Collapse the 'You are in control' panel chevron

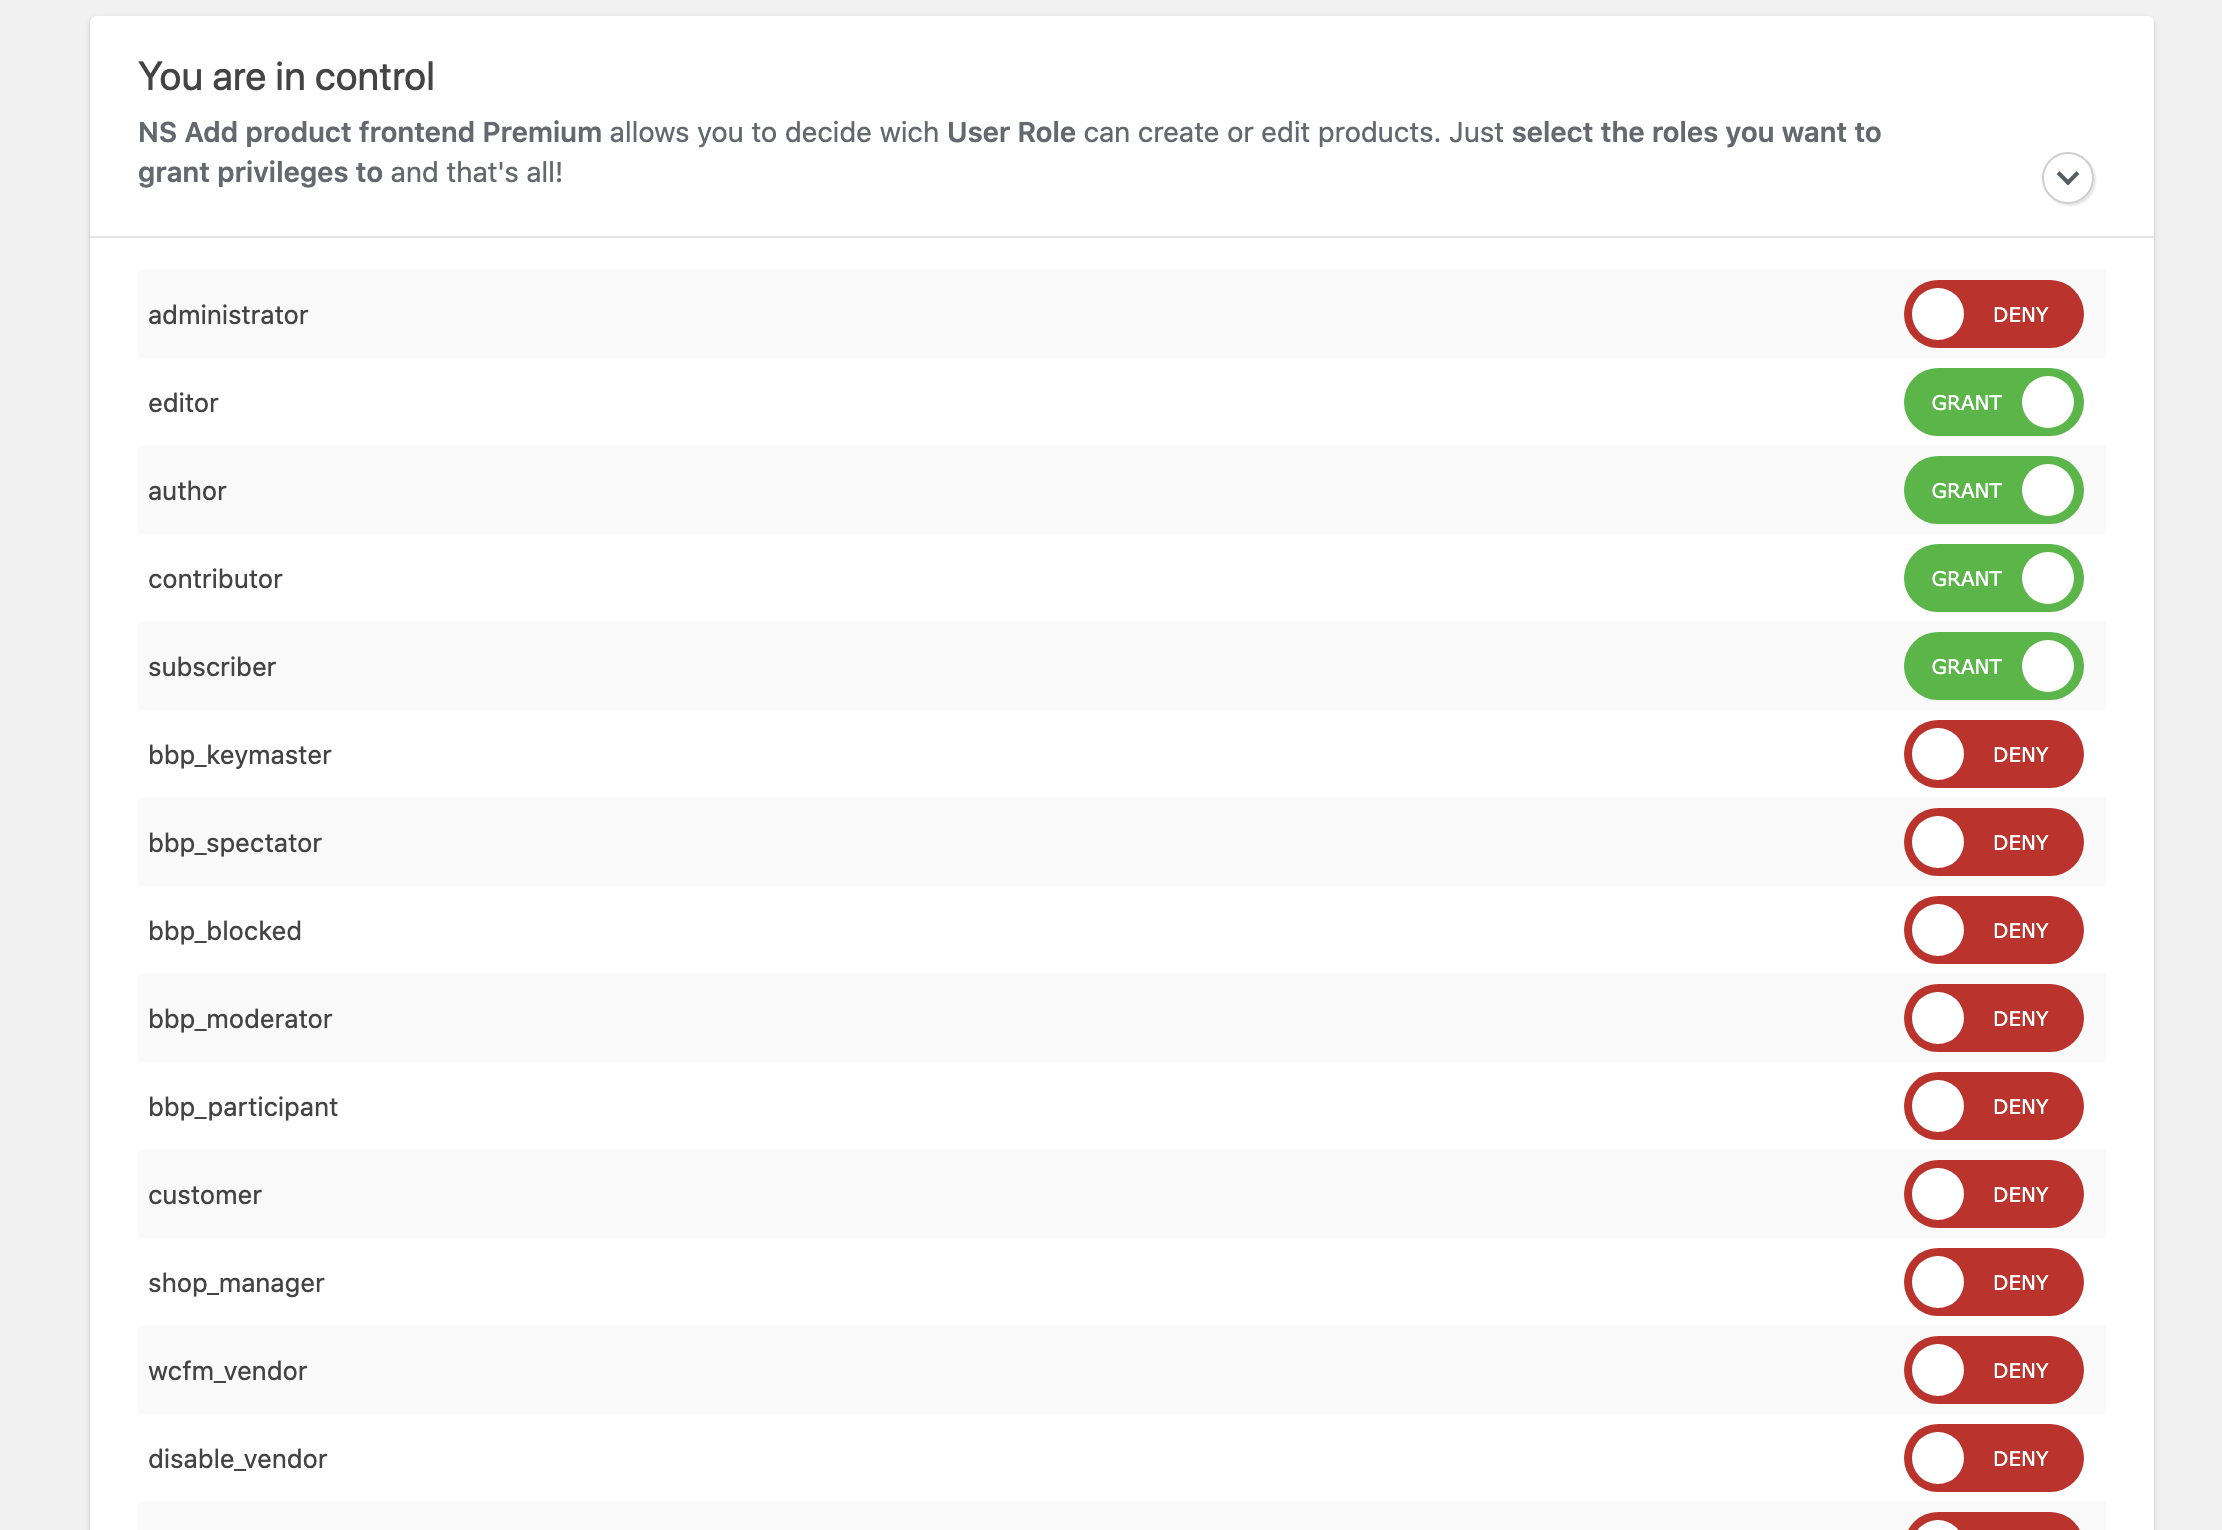point(2067,178)
